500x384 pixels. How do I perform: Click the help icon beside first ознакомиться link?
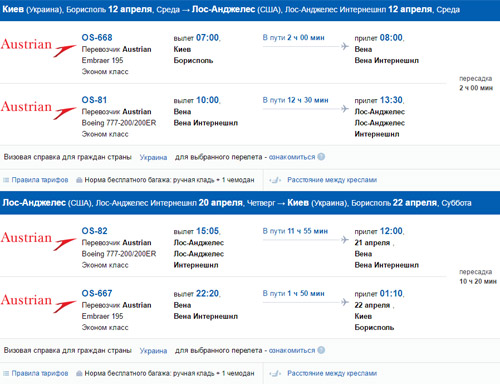coord(321,157)
